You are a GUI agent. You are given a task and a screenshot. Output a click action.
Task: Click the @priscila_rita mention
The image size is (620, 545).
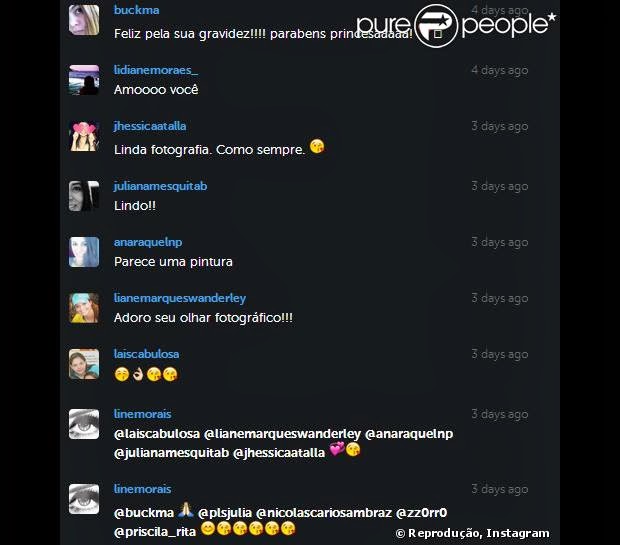155,532
